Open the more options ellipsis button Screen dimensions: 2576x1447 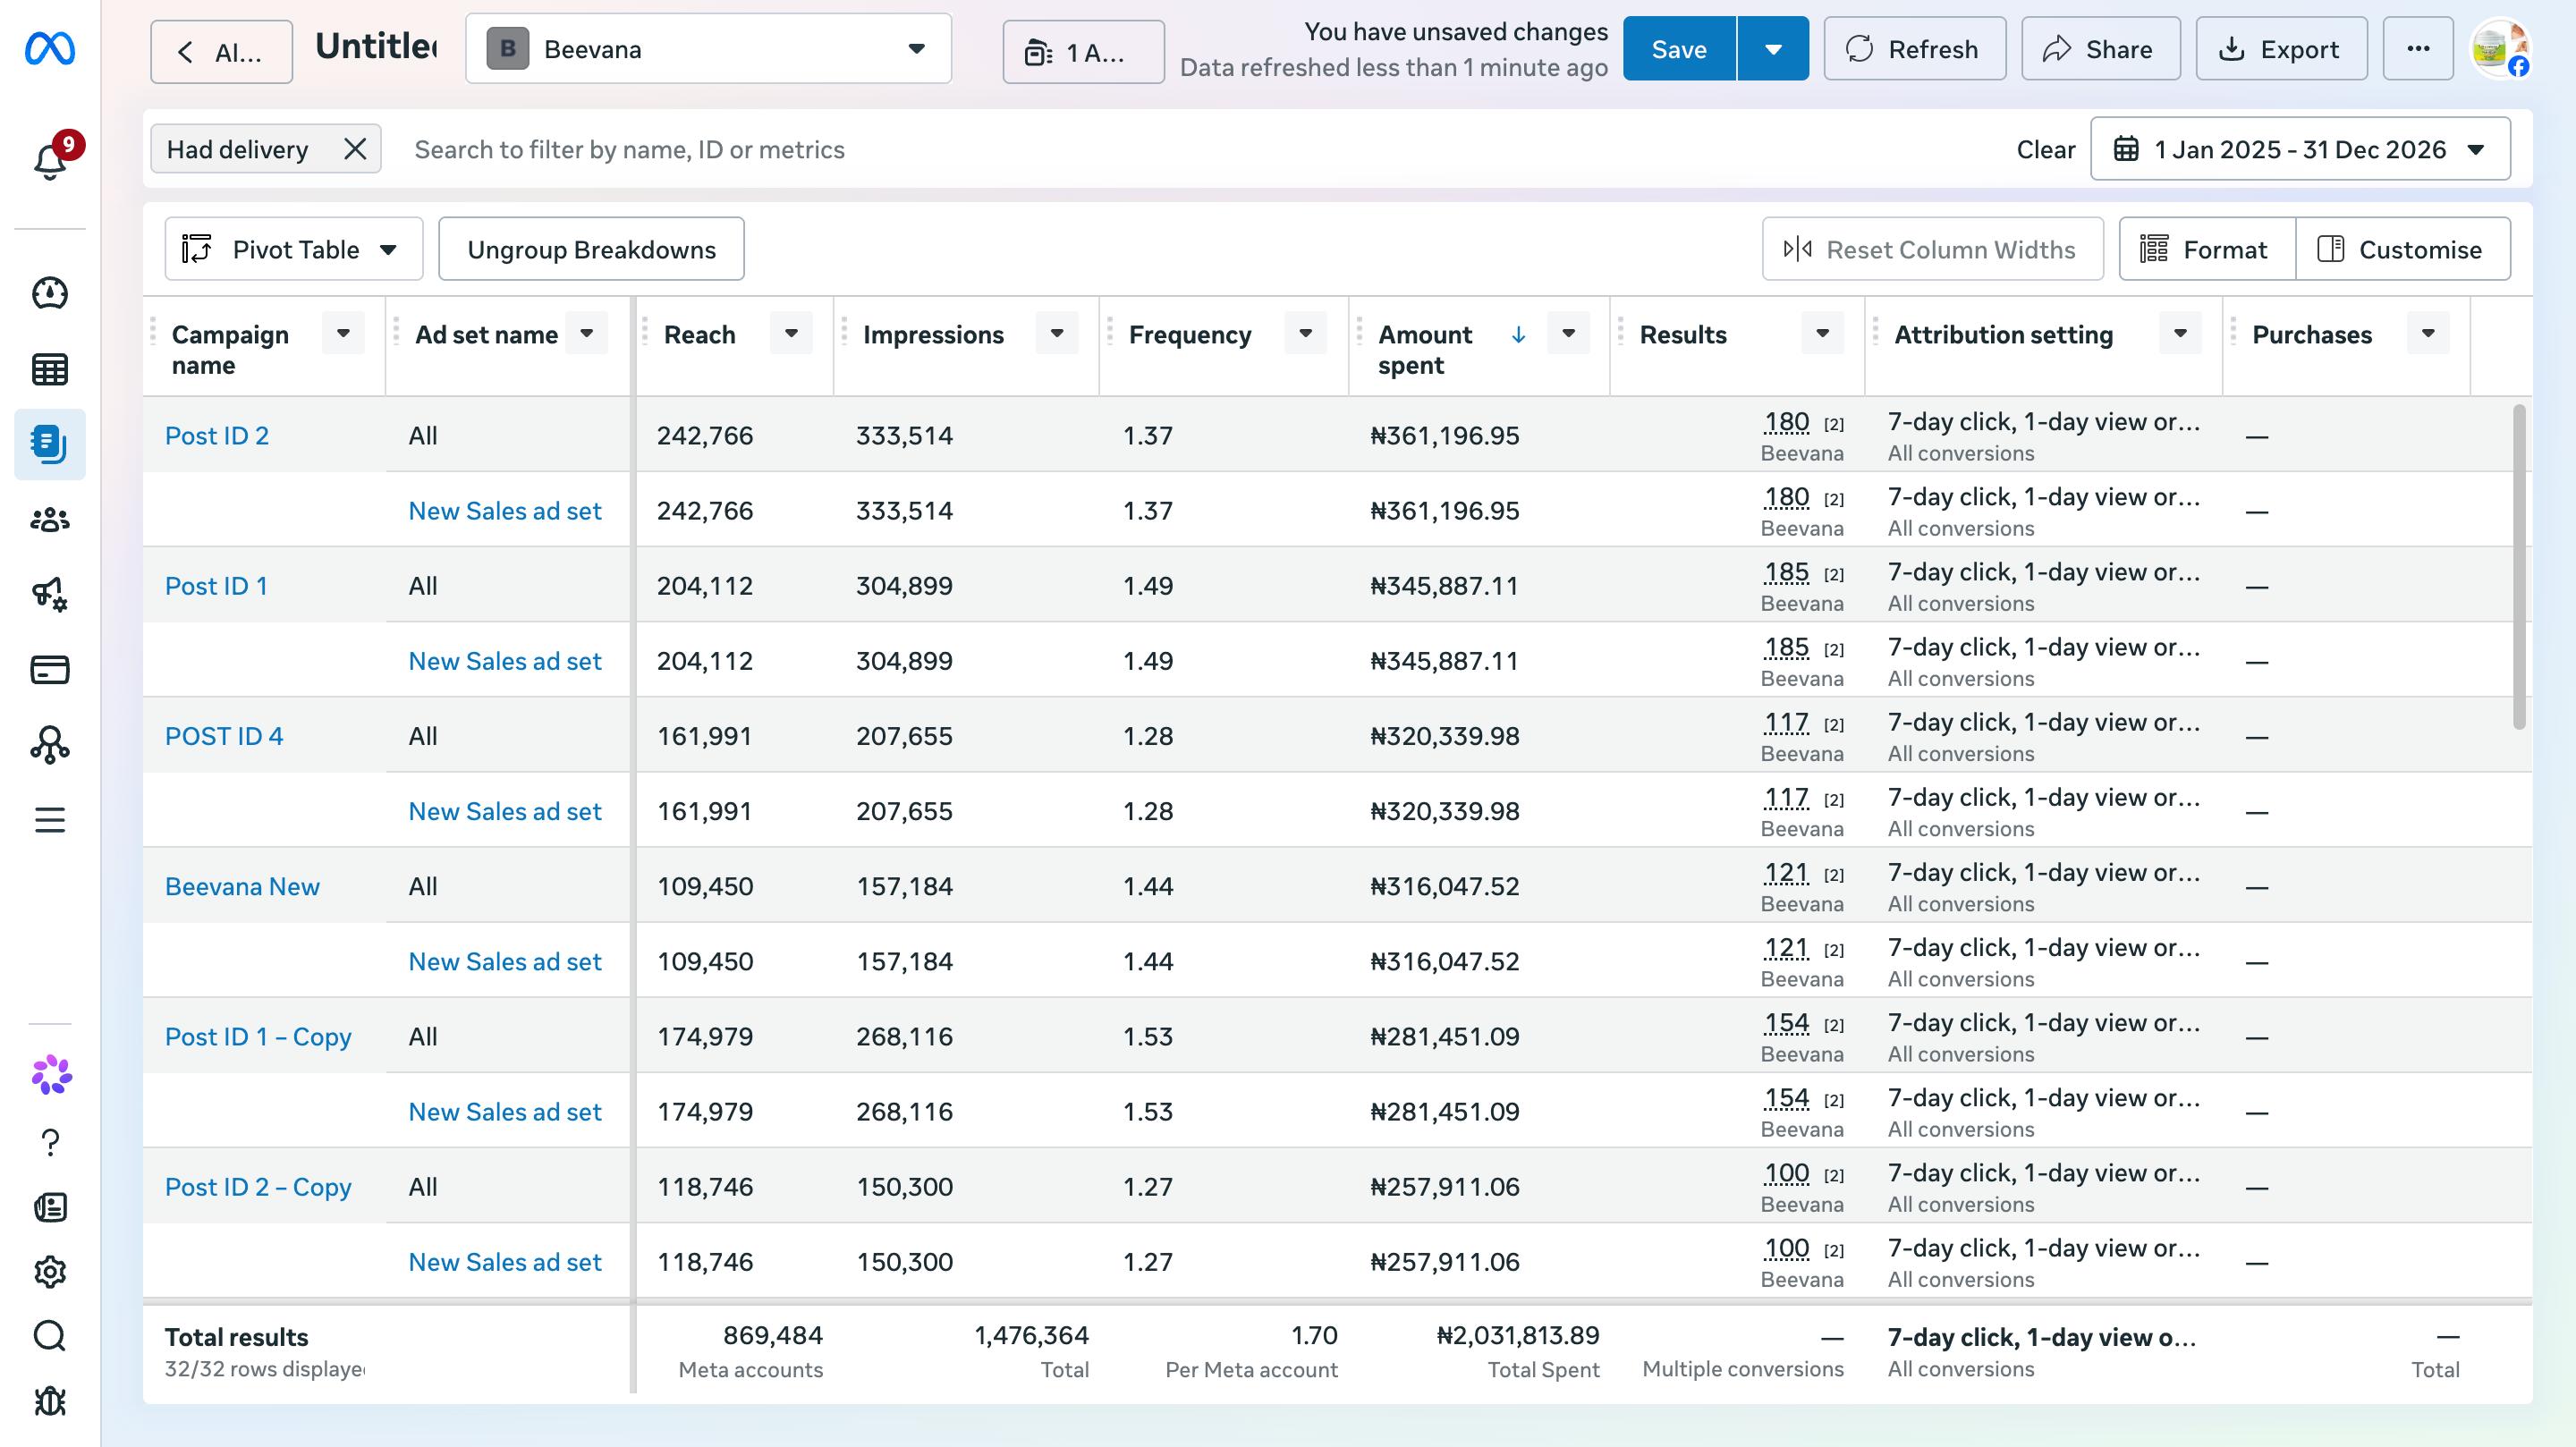(2418, 49)
